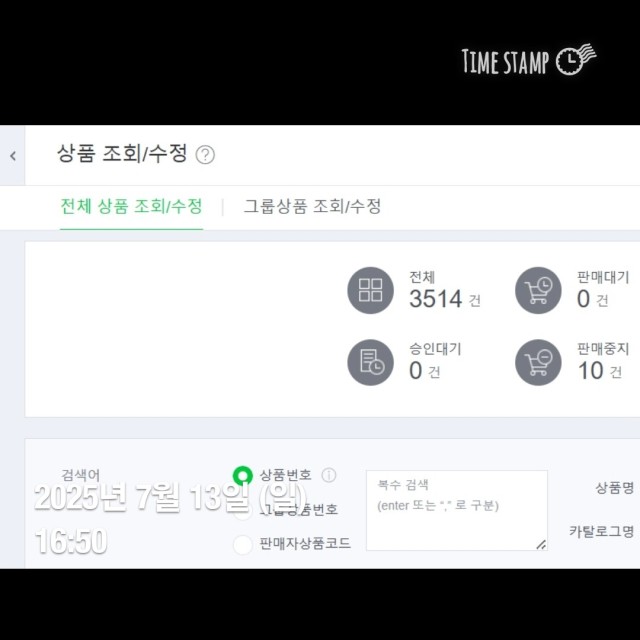This screenshot has height=640, width=640.
Task: Open the 승인대기 0 건 count
Action: click(424, 371)
